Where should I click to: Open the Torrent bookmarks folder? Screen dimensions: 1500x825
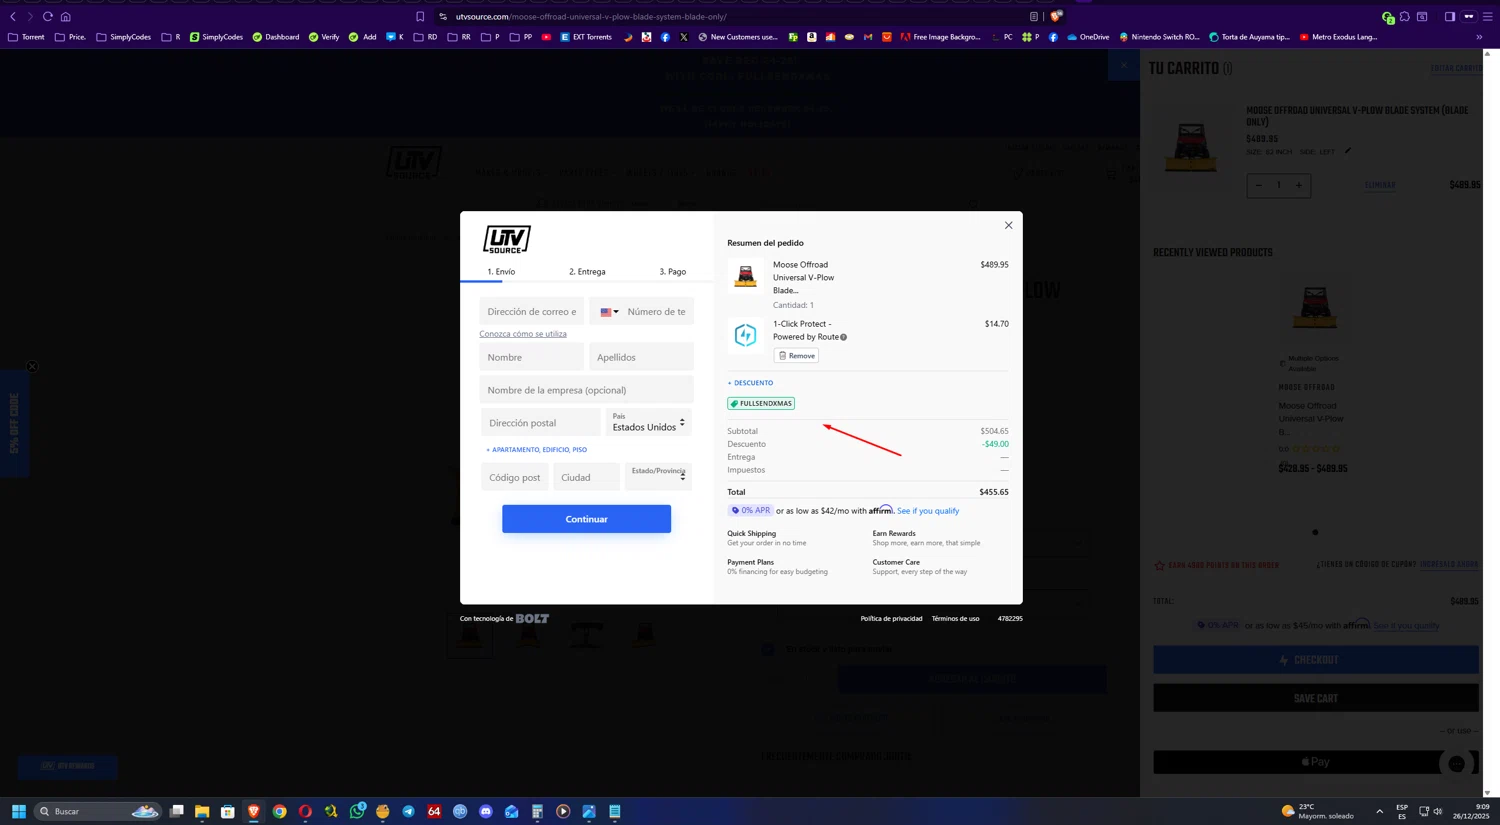coord(26,37)
